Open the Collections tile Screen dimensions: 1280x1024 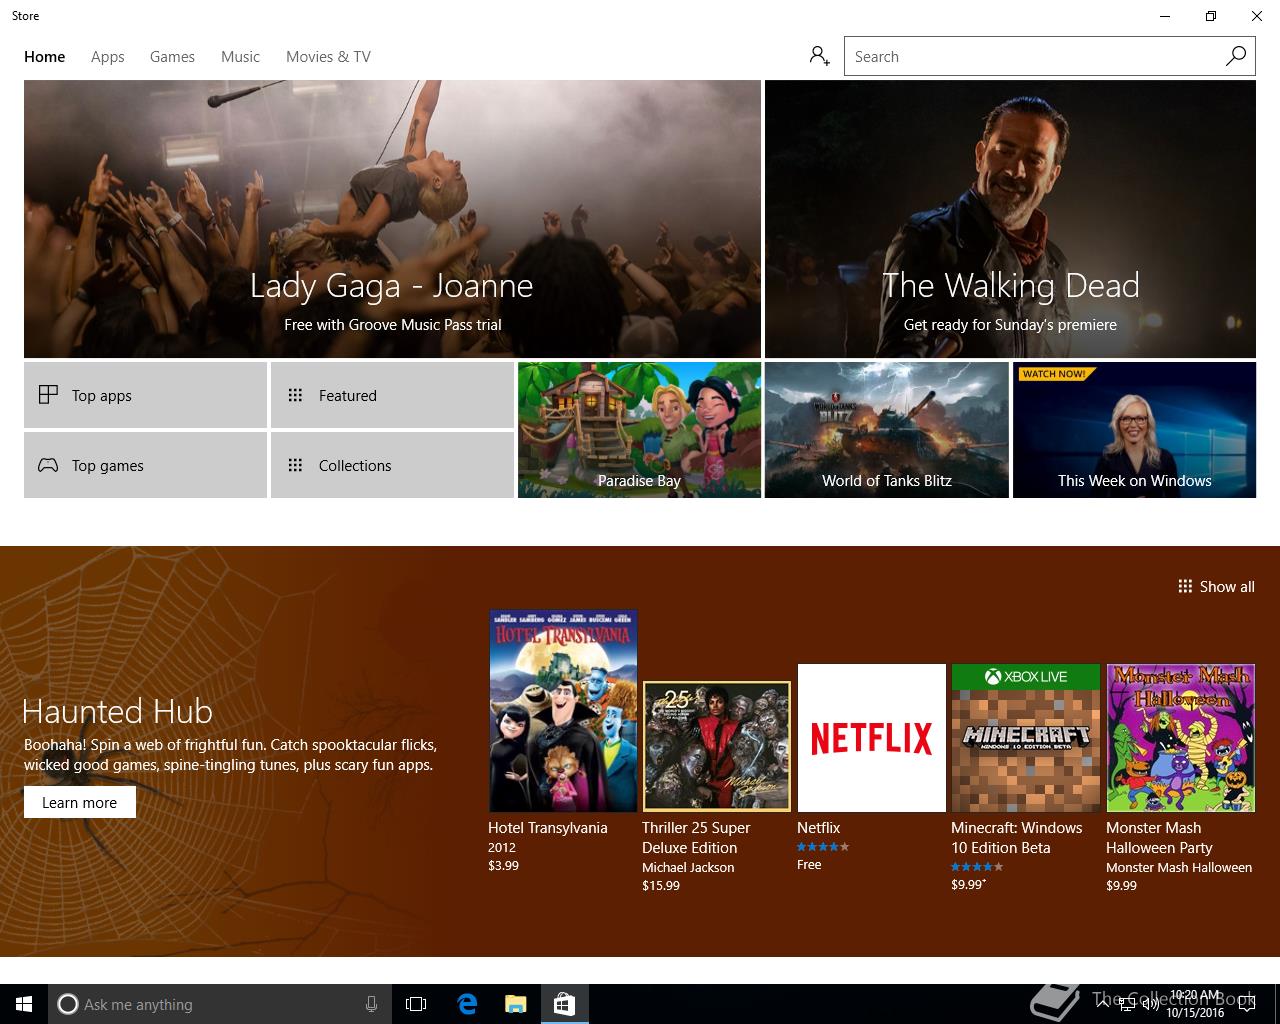coord(392,465)
